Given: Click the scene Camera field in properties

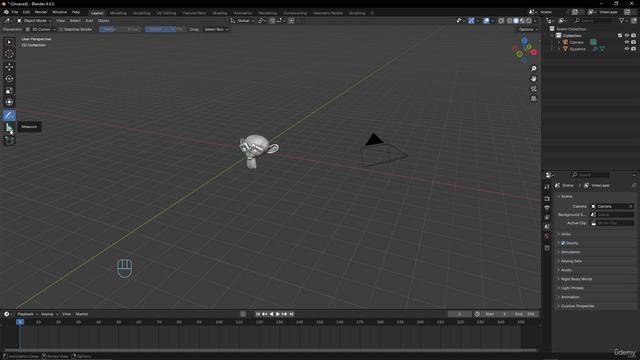Looking at the screenshot, I should pos(612,206).
